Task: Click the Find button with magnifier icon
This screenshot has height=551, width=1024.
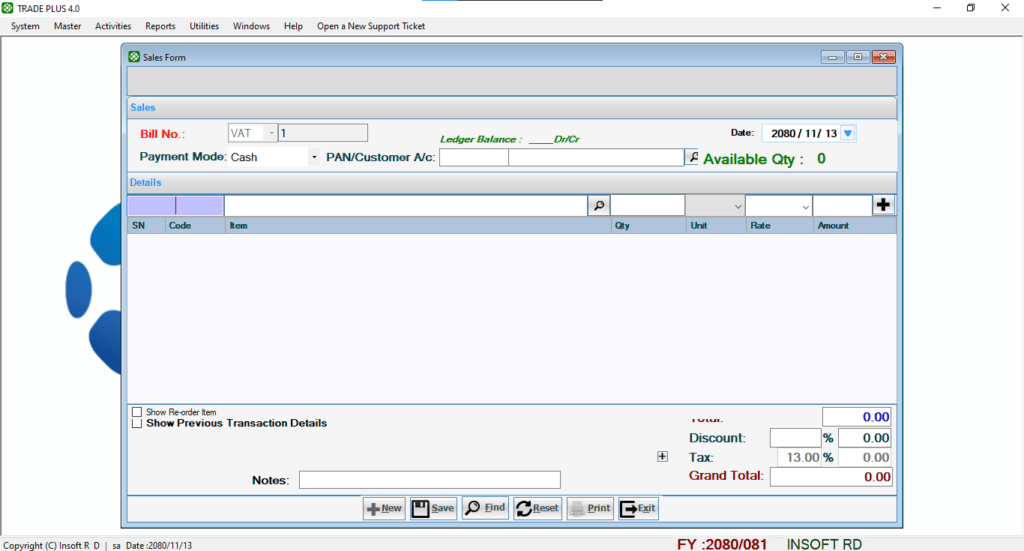Action: pos(485,508)
